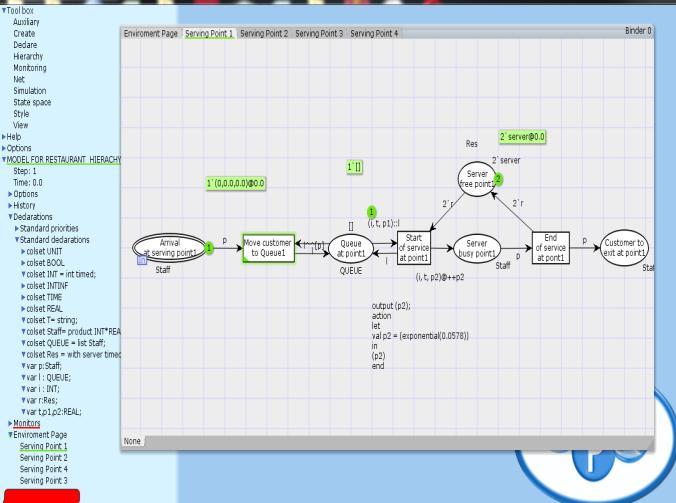676x503 pixels.
Task: Select the Serving Point 1 tab
Action: (x=209, y=33)
